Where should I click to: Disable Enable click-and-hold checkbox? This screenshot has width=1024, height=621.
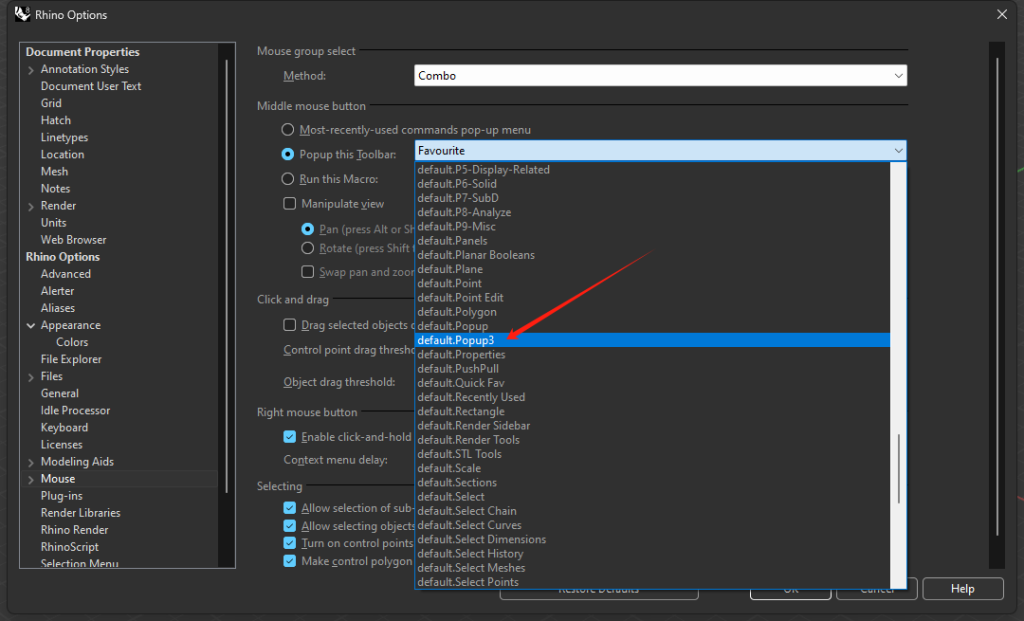tap(289, 437)
